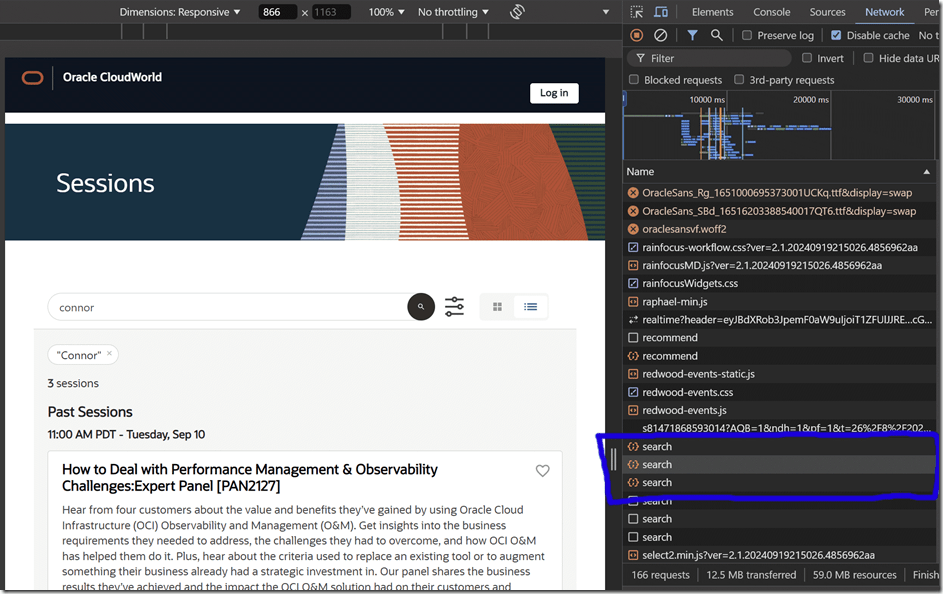Open the 100% zoom dropdown

click(386, 12)
